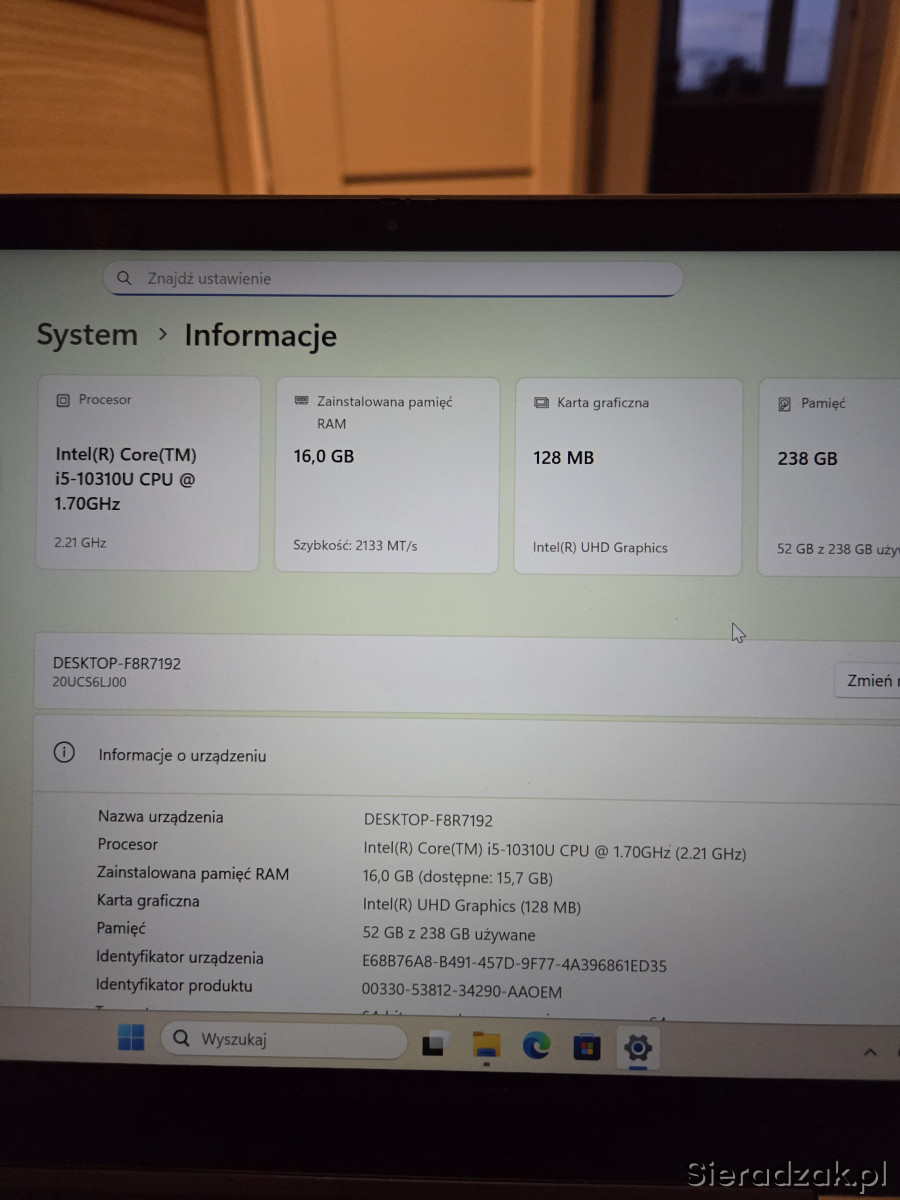Click the RAM memory icon on card
This screenshot has height=1200, width=900.
[301, 401]
